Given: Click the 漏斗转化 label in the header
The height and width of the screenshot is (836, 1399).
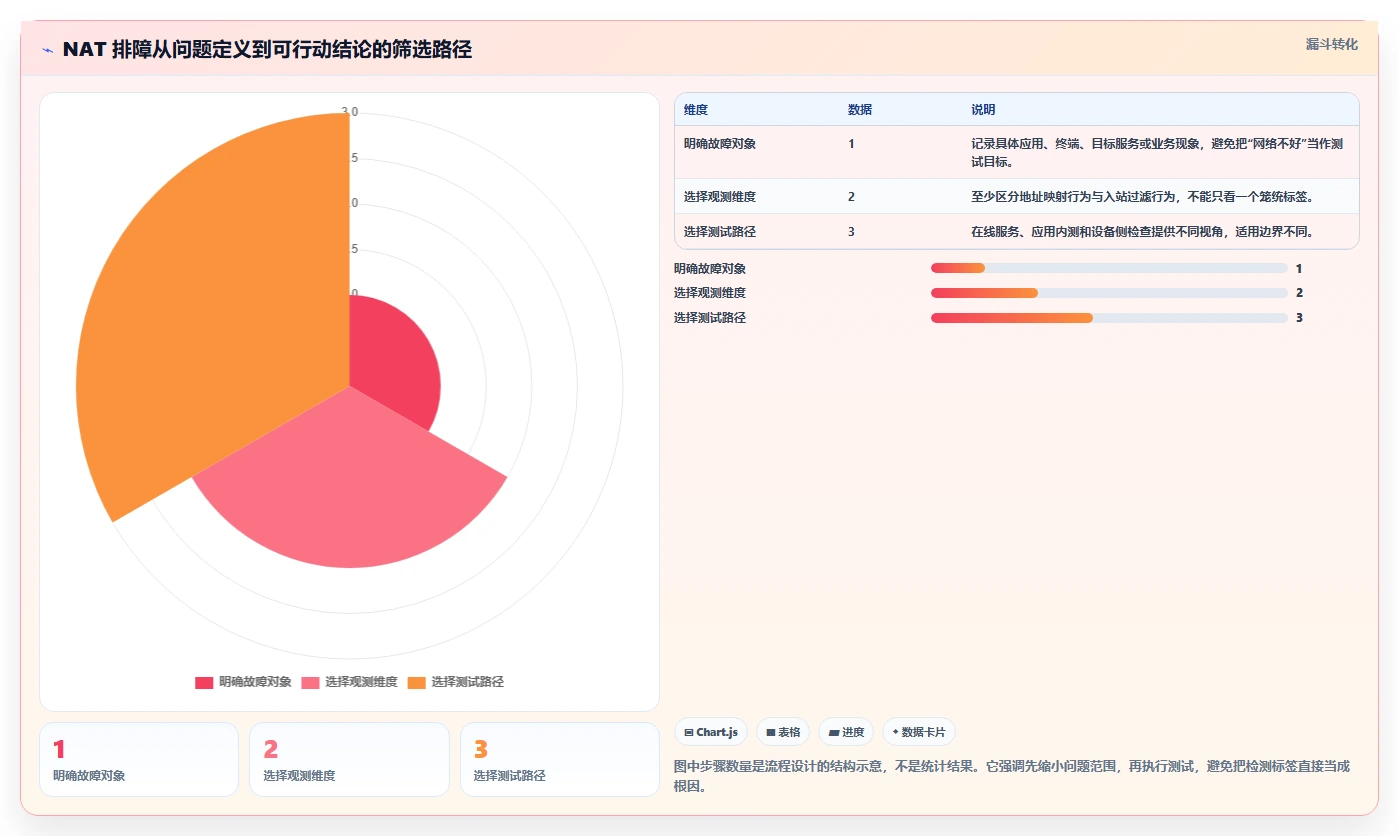Looking at the screenshot, I should tap(1331, 44).
